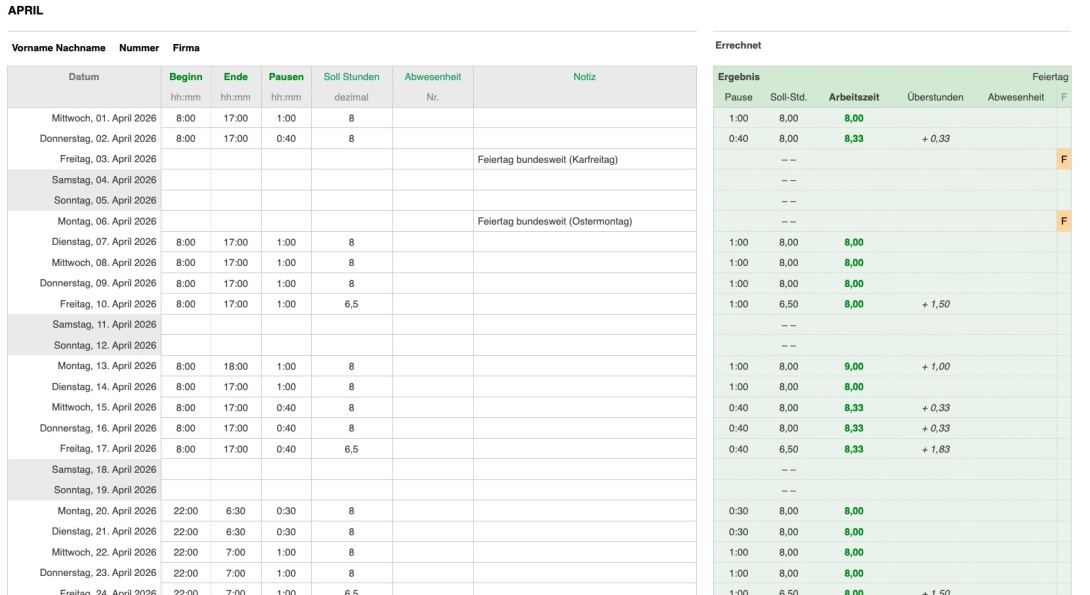
Task: Select the Nummer field label
Action: point(139,48)
